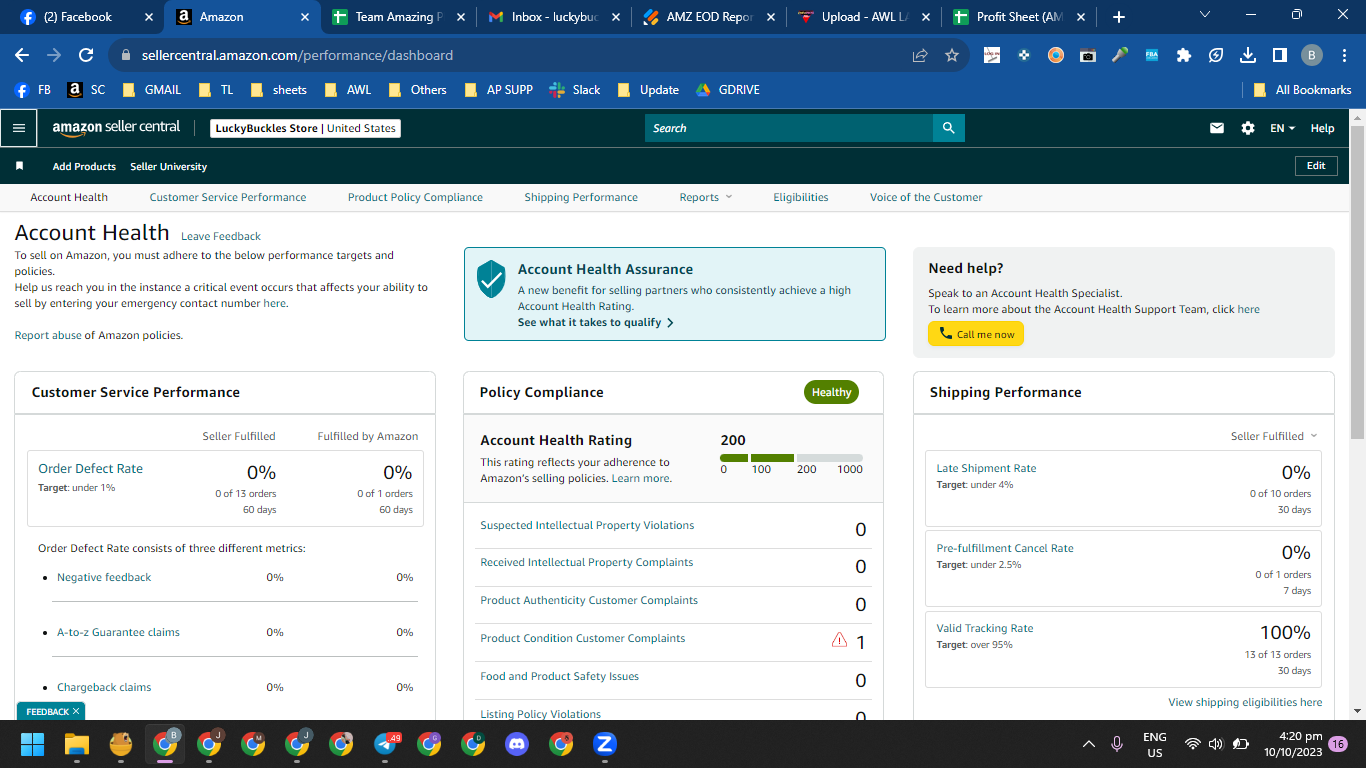Screen dimensions: 1366x768
Task: Open the FB bookmark in bookmarks bar
Action: click(33, 89)
